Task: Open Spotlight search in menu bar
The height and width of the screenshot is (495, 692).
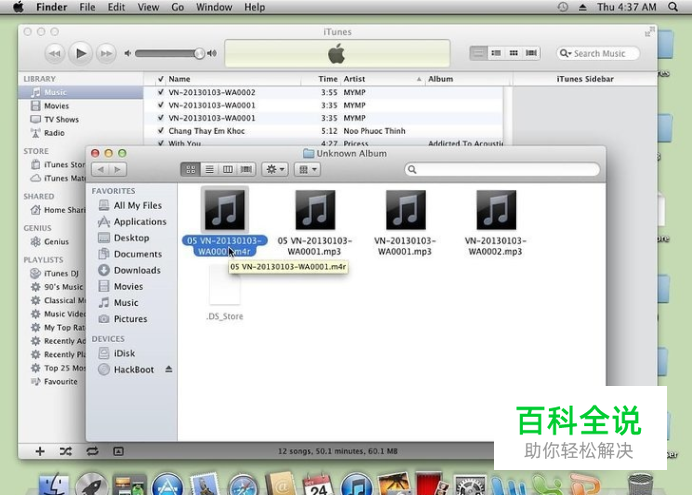Action: click(x=673, y=7)
